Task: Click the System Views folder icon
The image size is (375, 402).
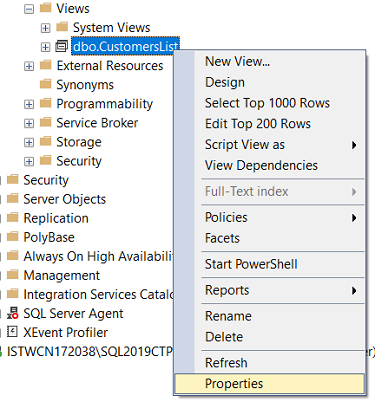Action: (x=62, y=27)
